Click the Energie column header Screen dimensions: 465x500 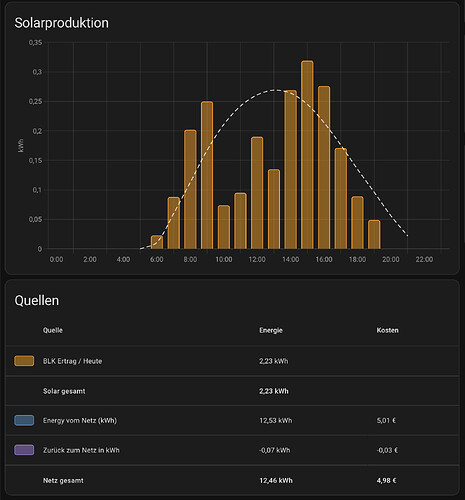point(271,330)
